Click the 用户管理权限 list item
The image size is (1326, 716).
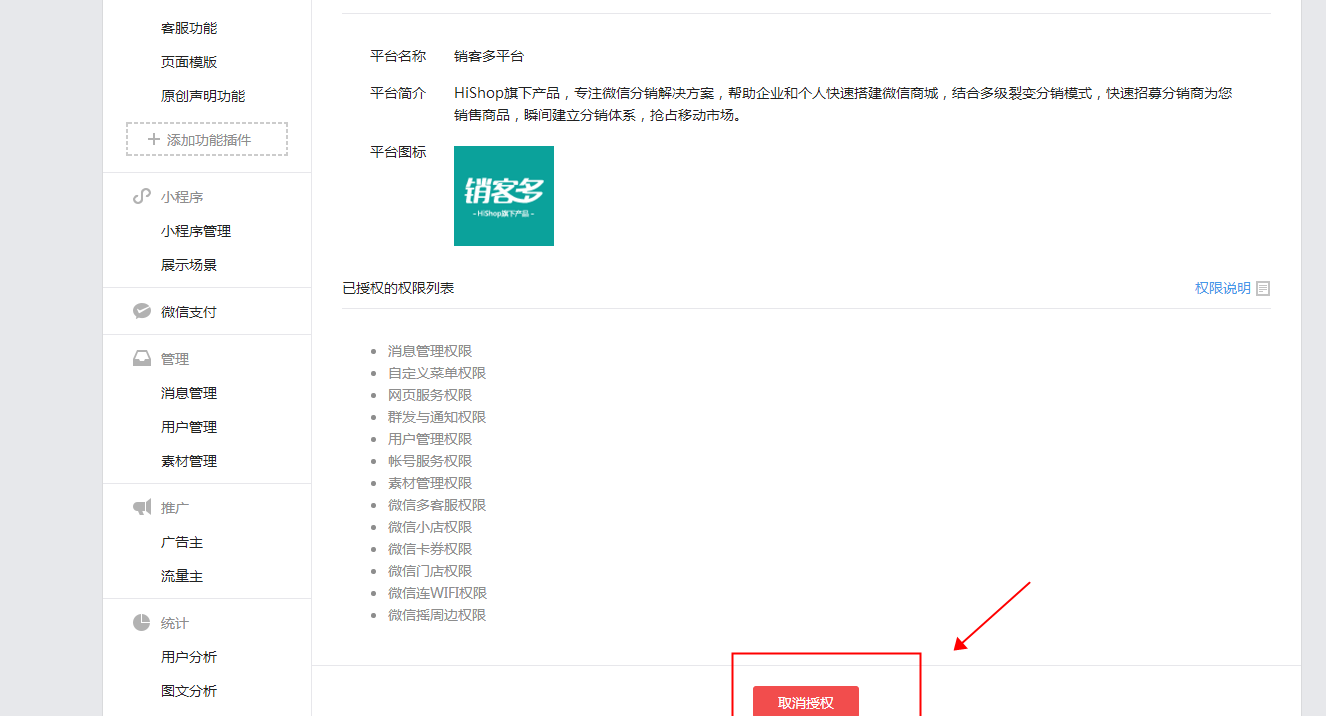point(430,439)
